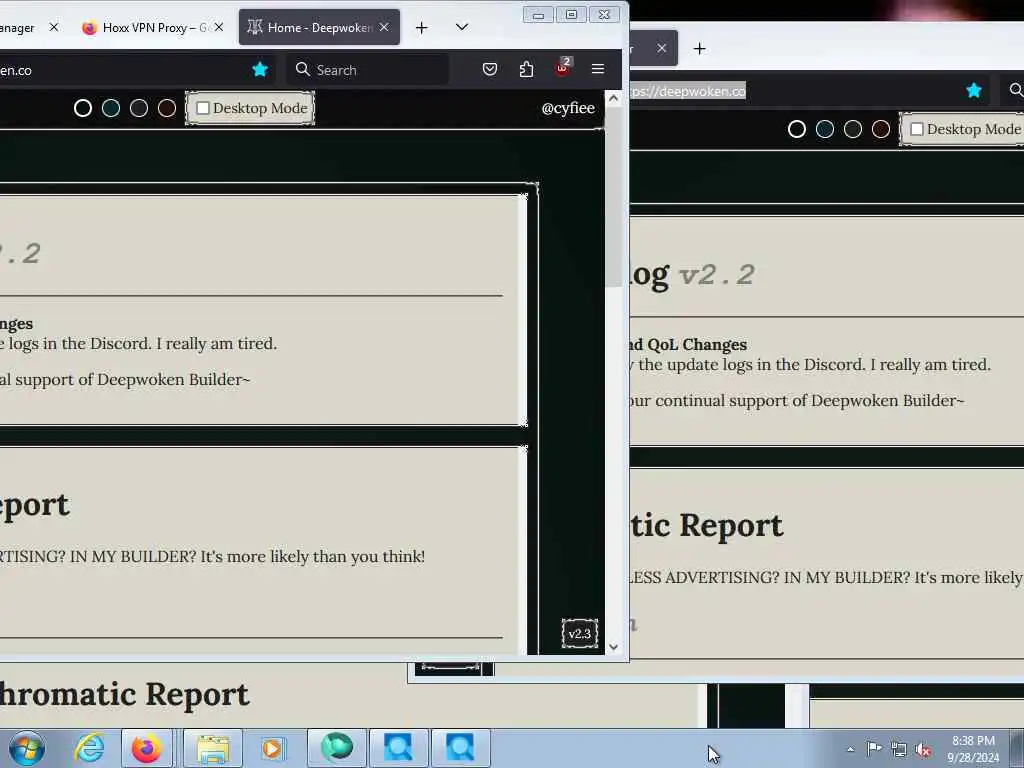Close the Hoxx VPN Proxy tab
Image resolution: width=1024 pixels, height=768 pixels.
(219, 27)
